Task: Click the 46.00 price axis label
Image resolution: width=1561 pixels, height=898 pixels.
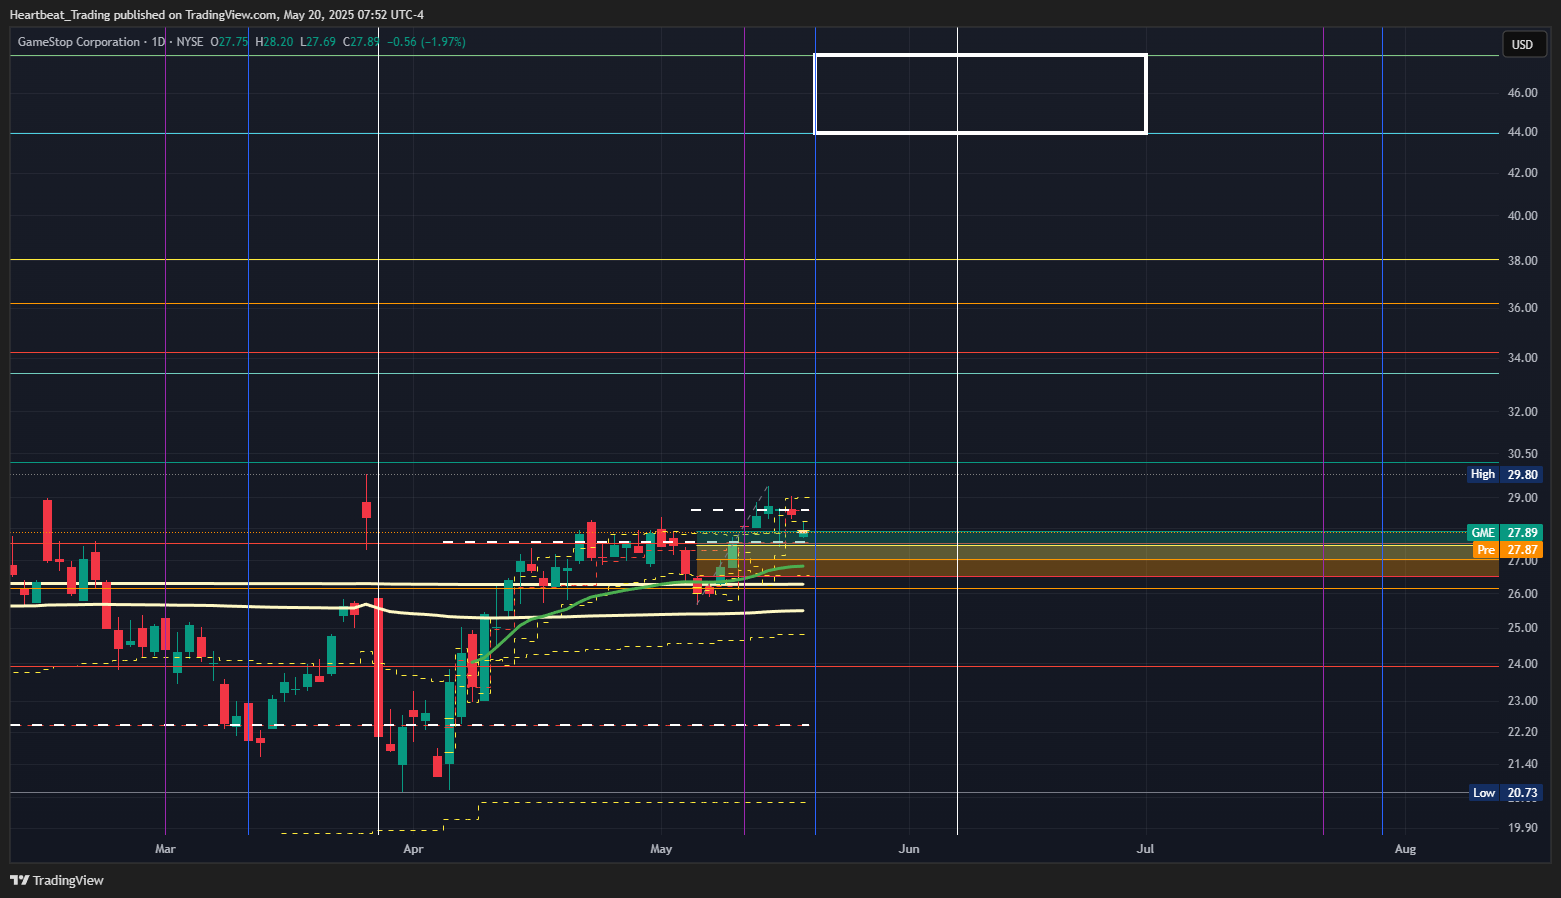Action: coord(1522,93)
